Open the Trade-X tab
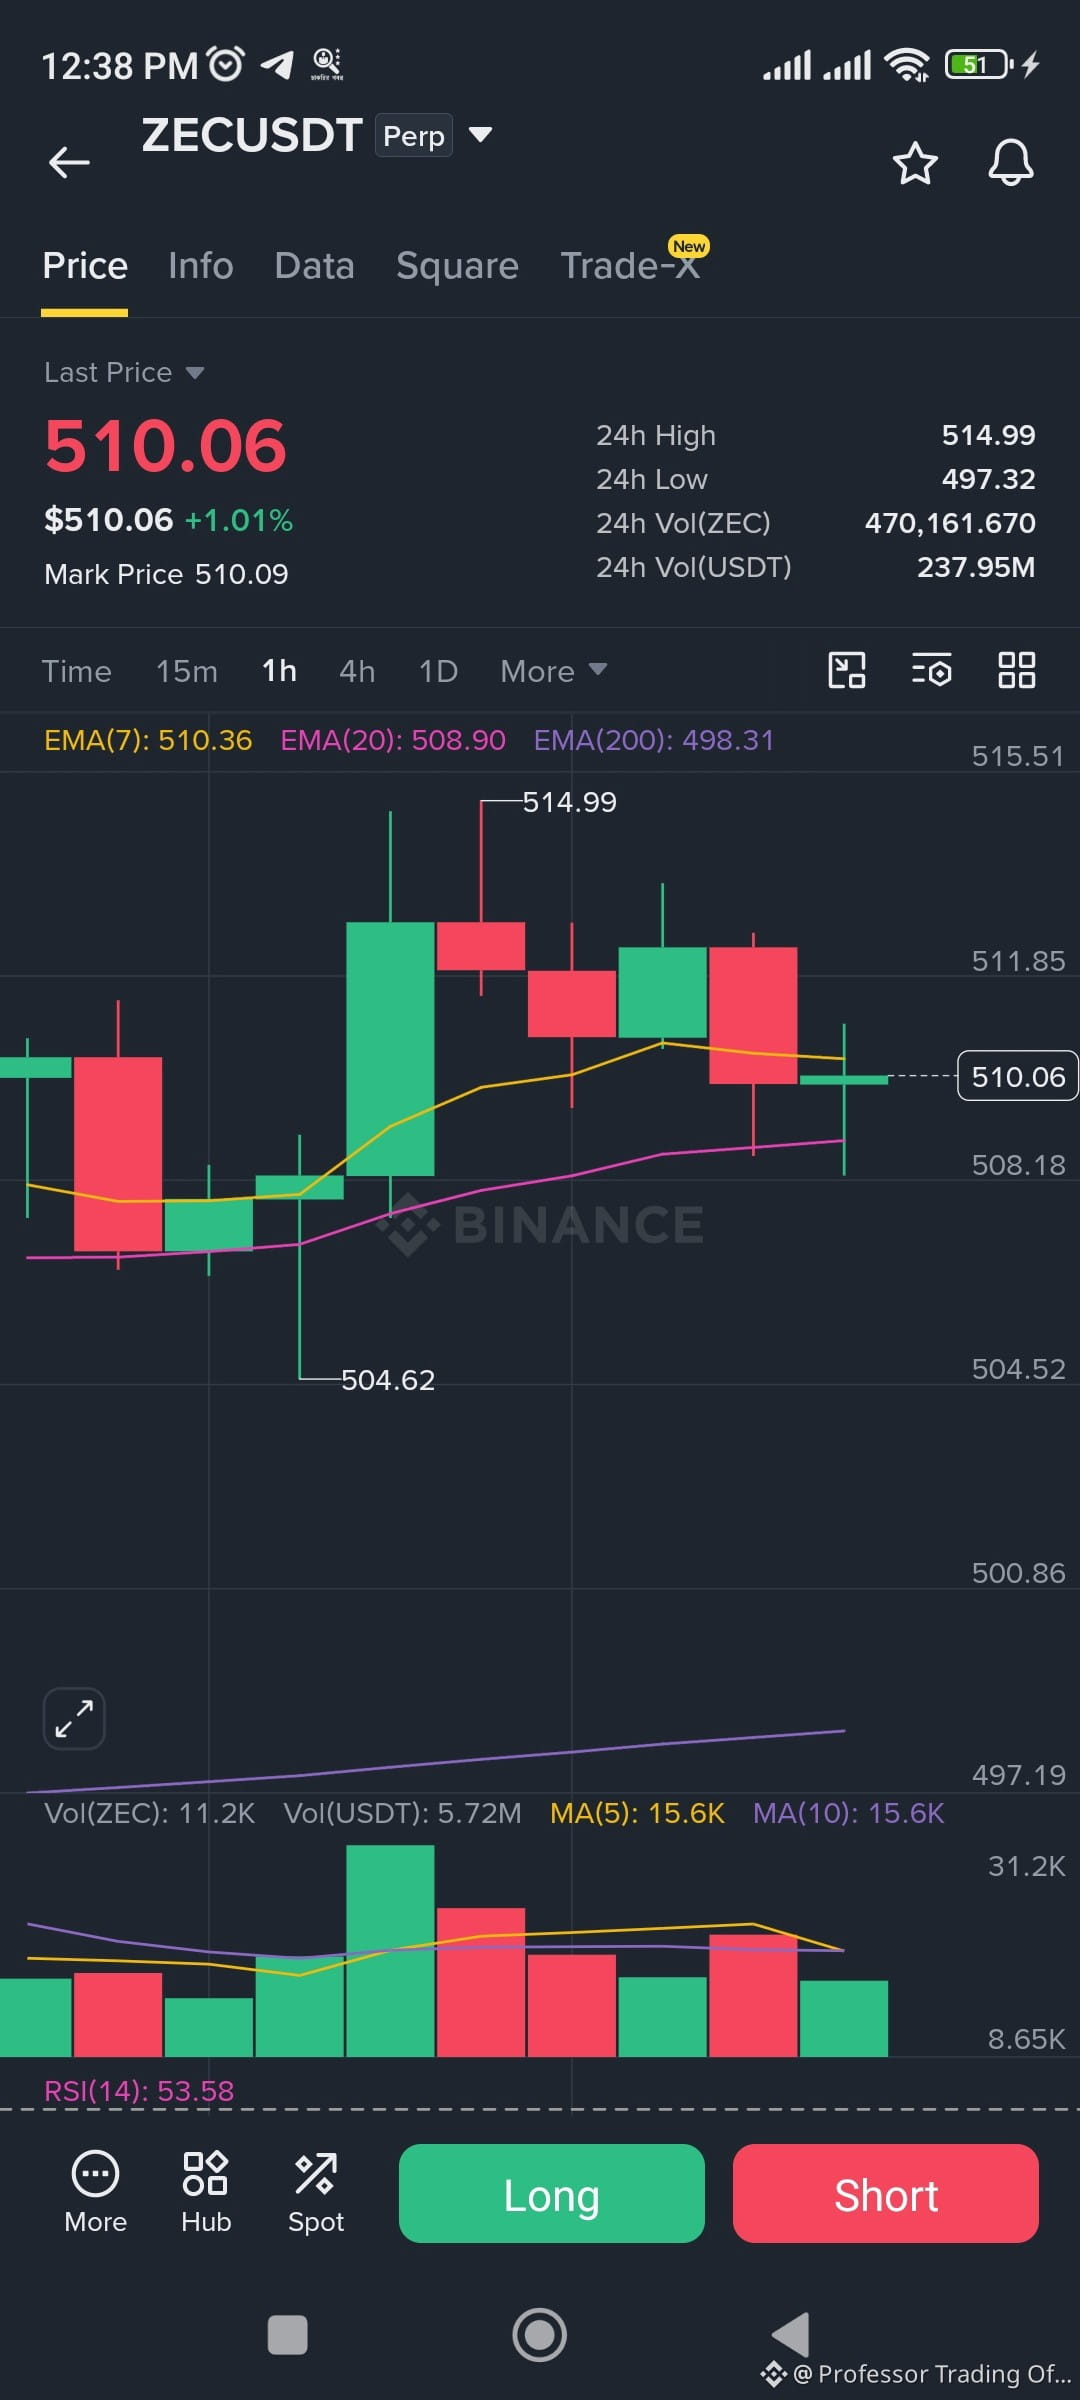Image resolution: width=1080 pixels, height=2400 pixels. (x=630, y=266)
